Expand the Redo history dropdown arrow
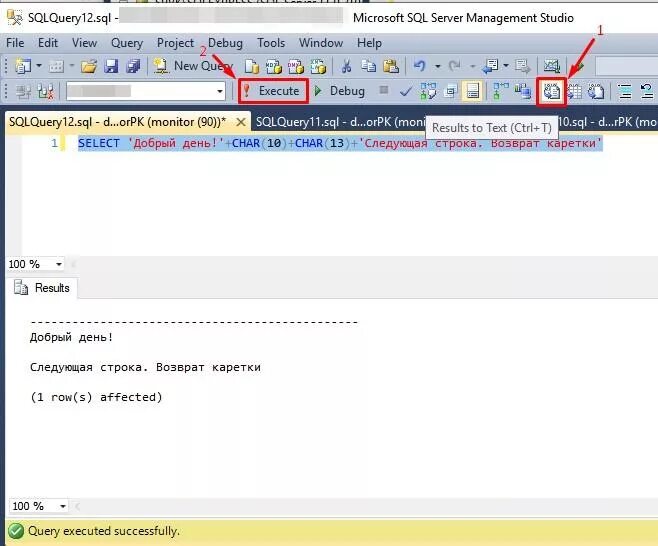 pos(473,66)
